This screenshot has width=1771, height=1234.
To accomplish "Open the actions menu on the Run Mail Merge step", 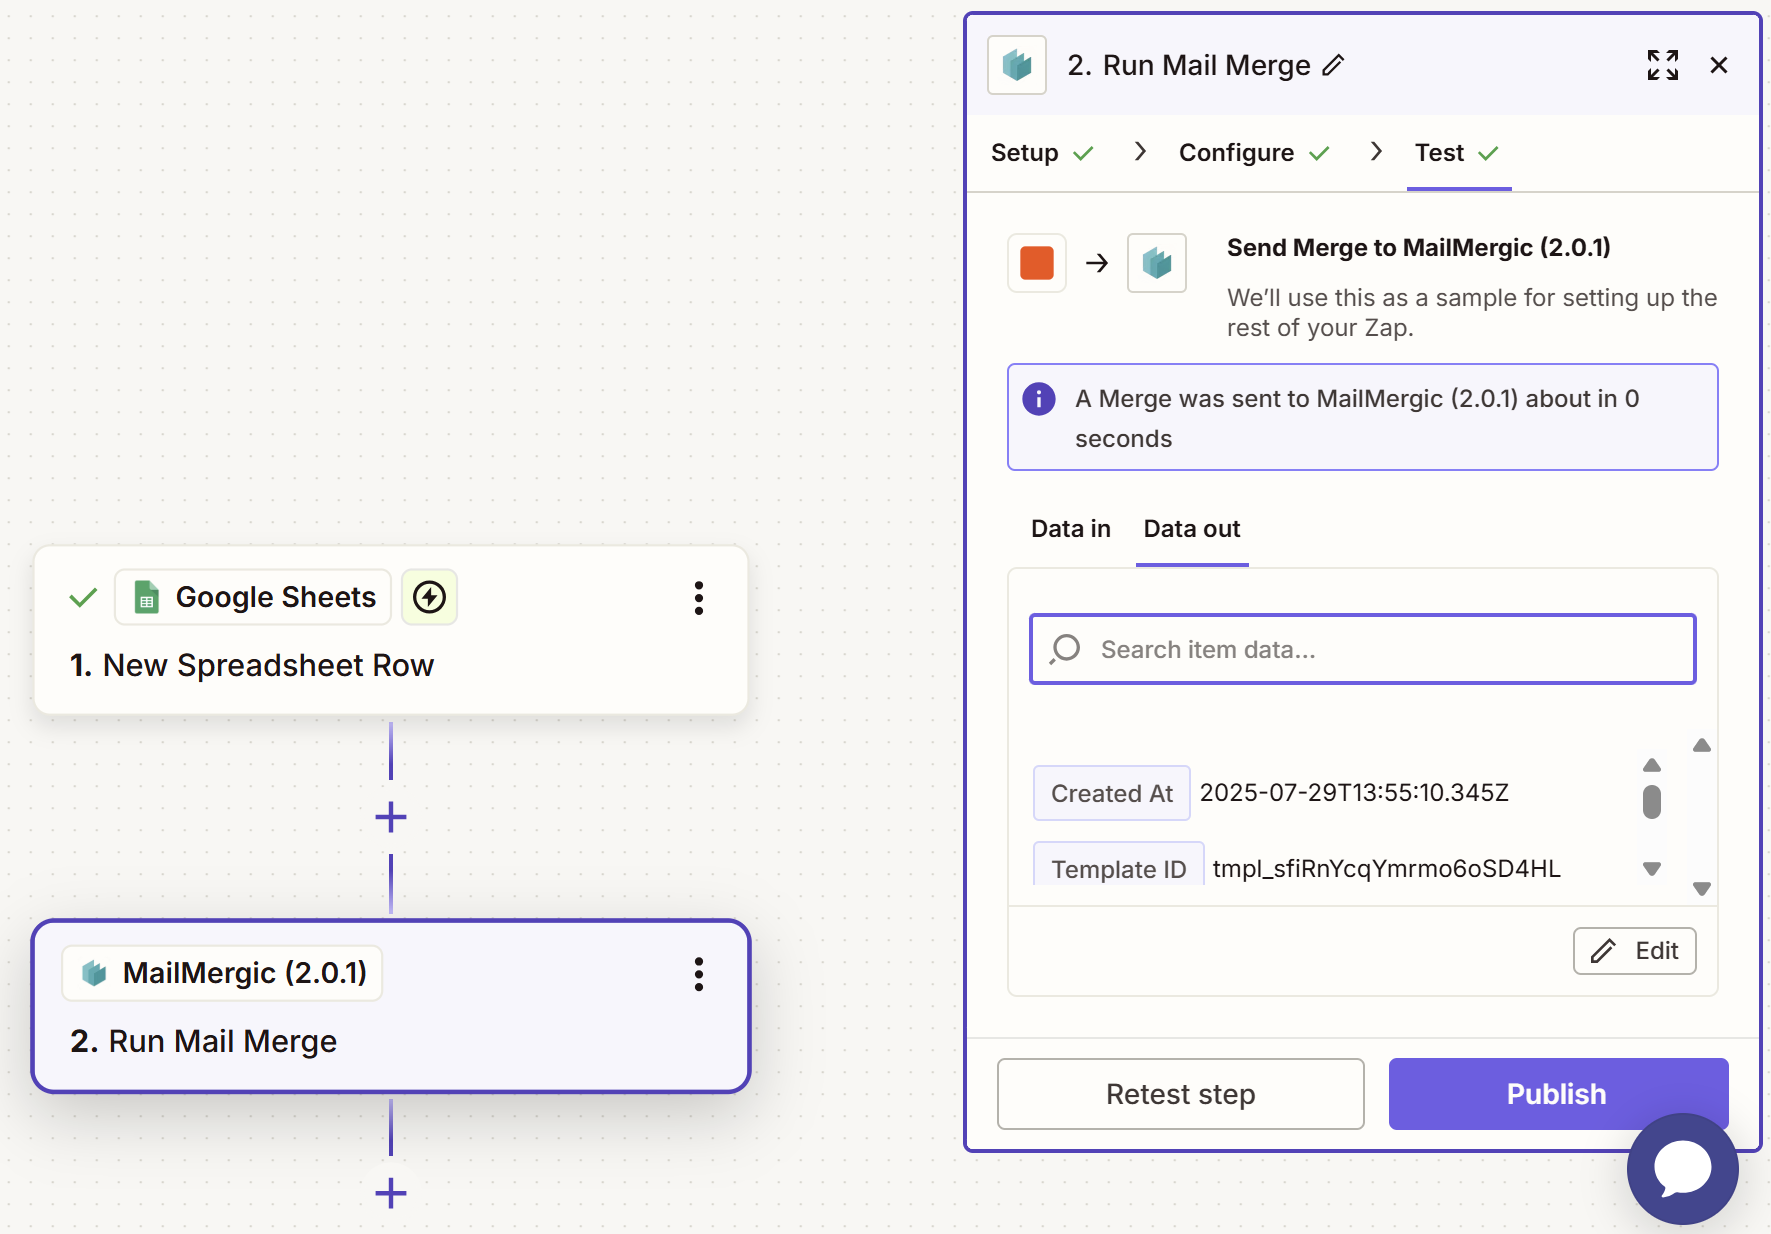I will pyautogui.click(x=698, y=975).
